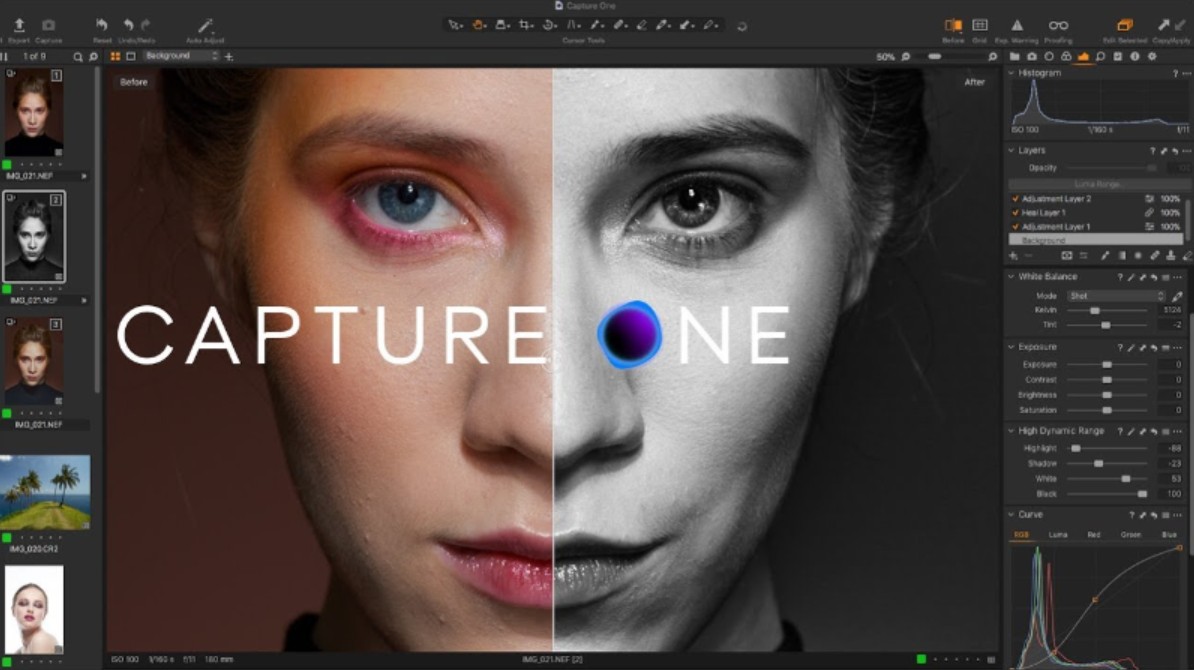Turn on Proofing glasses icon
Screen dimensions: 1194x670
[1058, 25]
